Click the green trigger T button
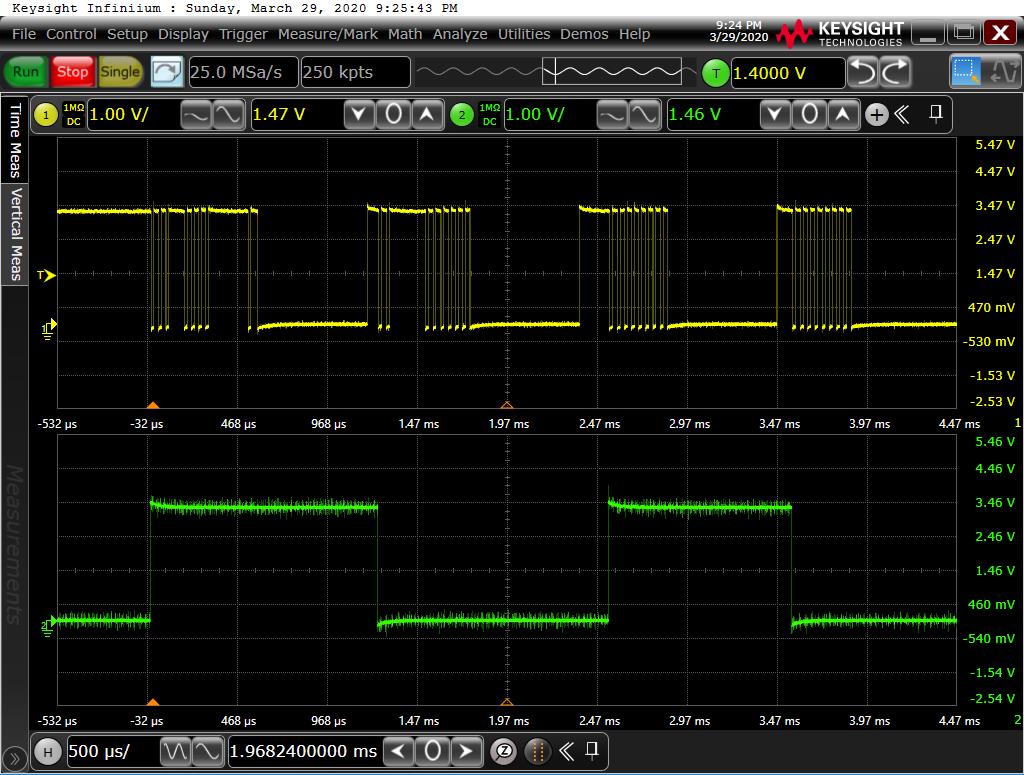Screen dimensions: 1024x775 (715, 73)
